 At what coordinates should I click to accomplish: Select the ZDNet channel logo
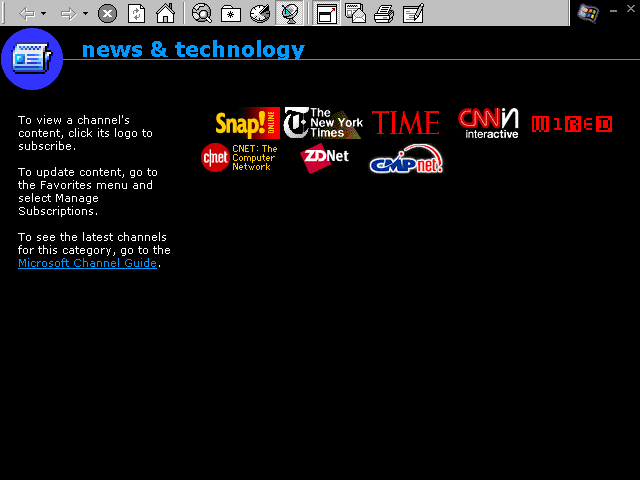[x=325, y=159]
